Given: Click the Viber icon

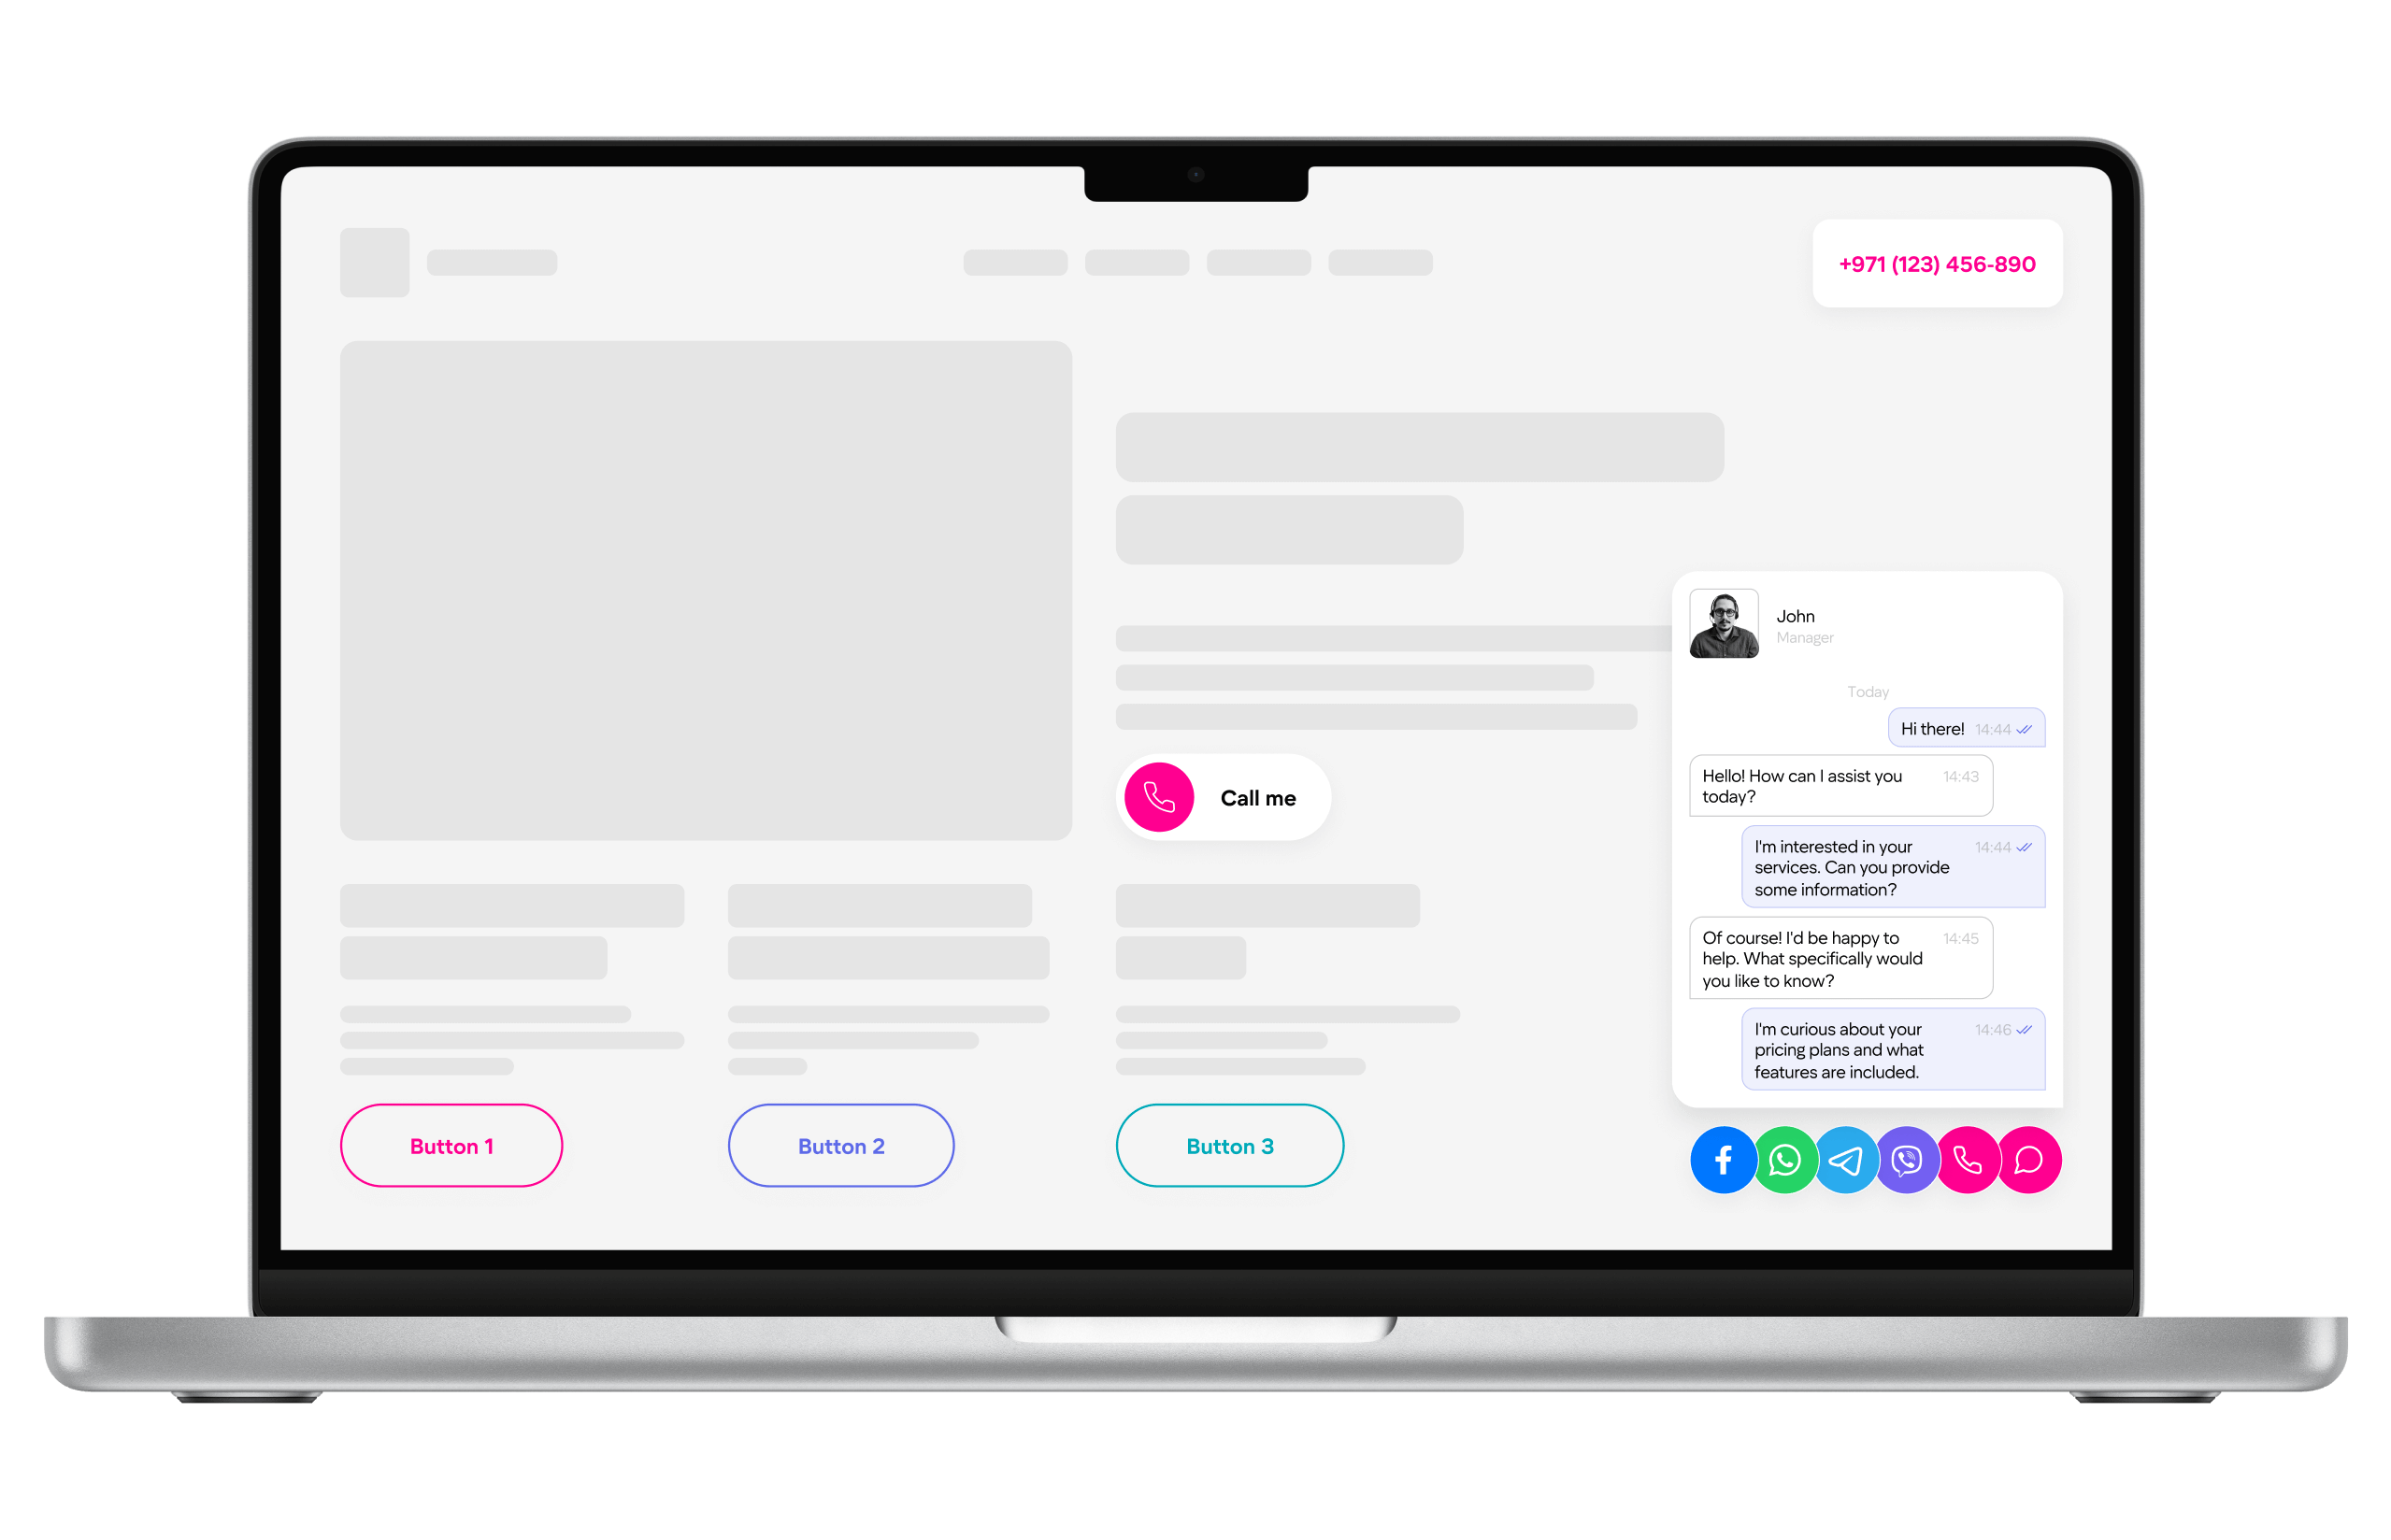Looking at the screenshot, I should 1907,1159.
